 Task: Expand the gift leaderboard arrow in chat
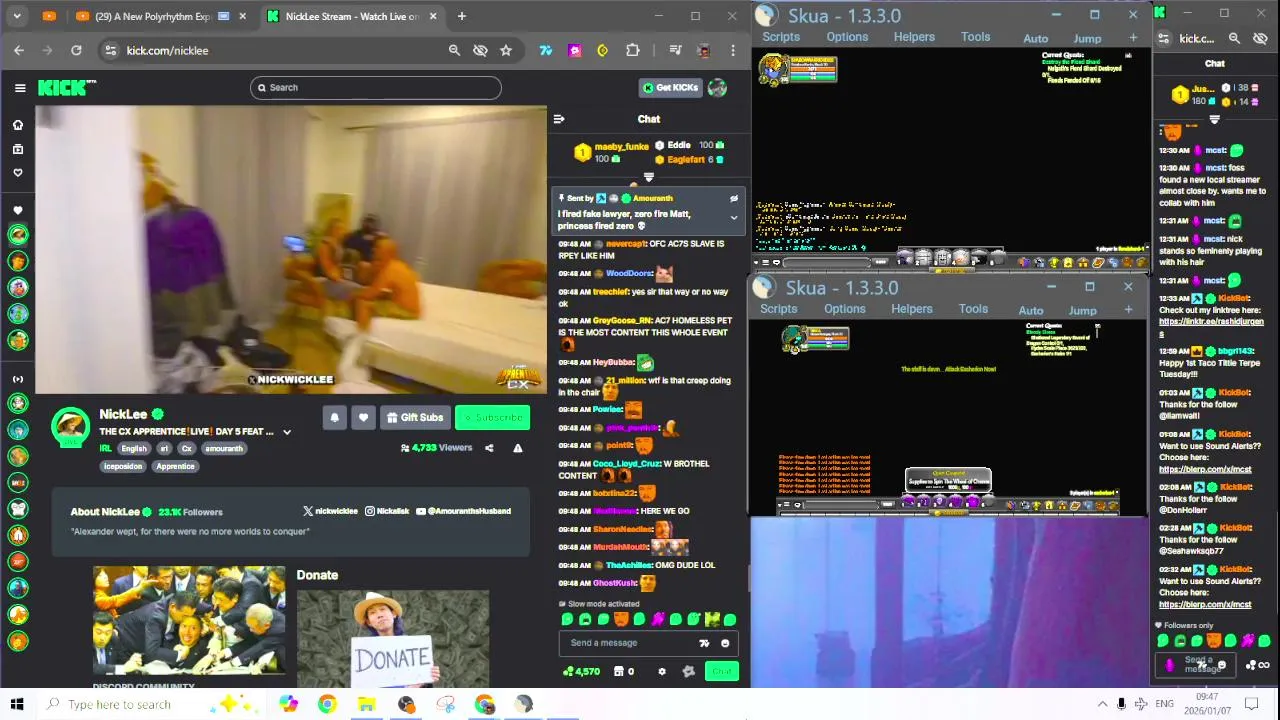pos(649,177)
